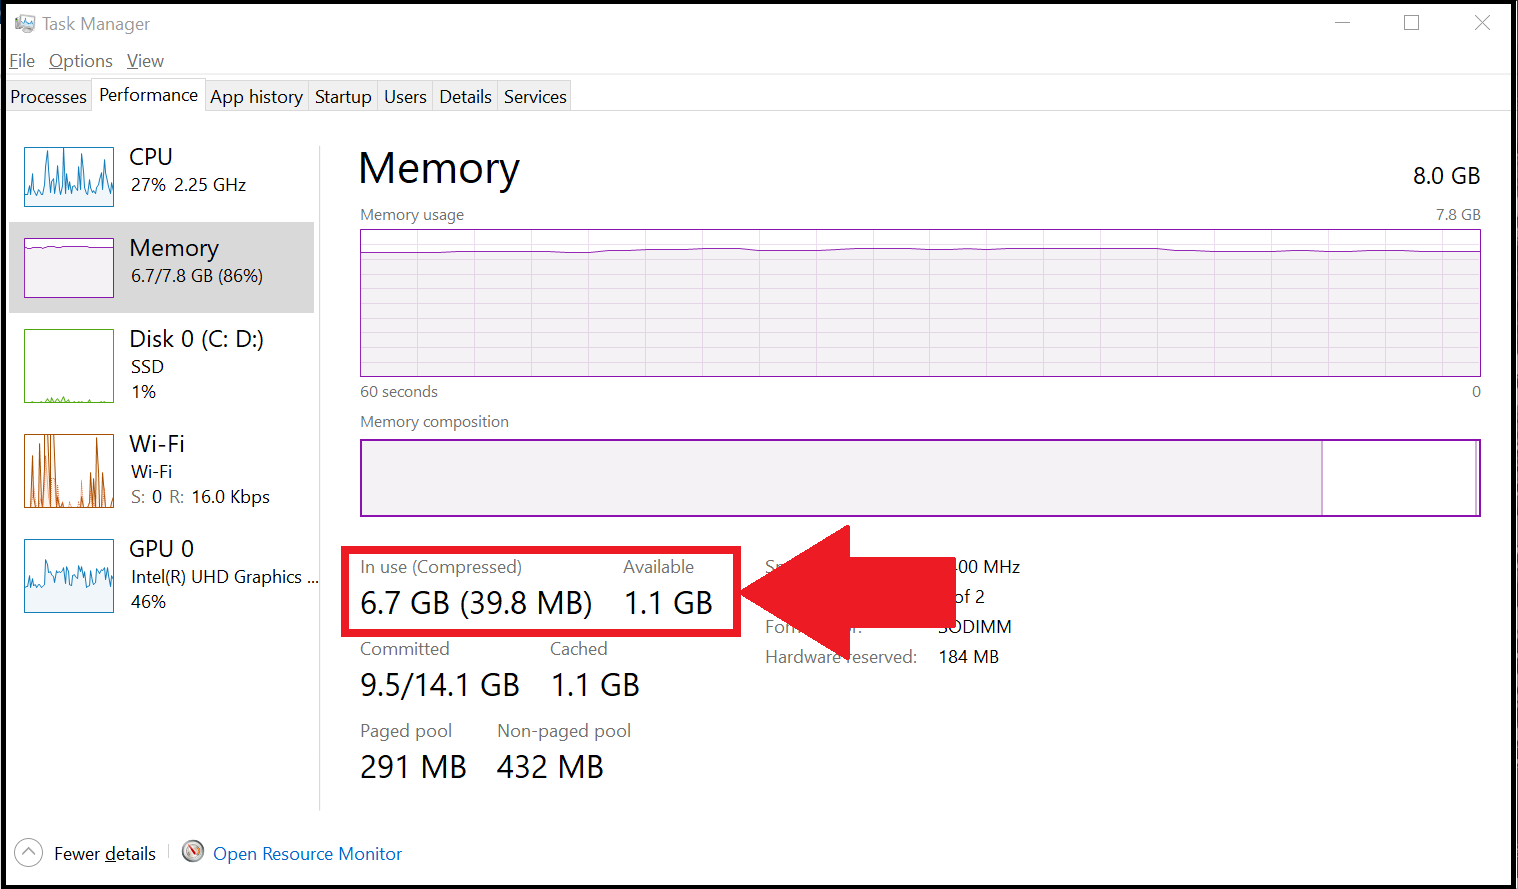Switch to the Users tab
Screen dimensions: 1518x889
[x=405, y=96]
